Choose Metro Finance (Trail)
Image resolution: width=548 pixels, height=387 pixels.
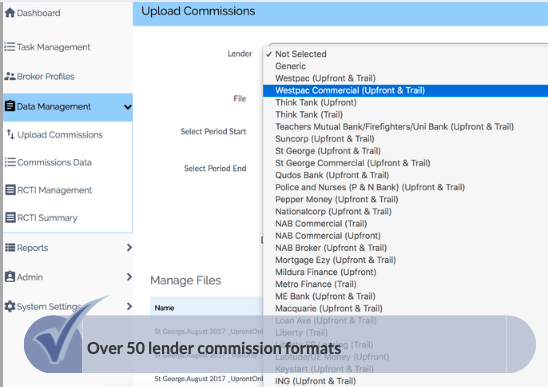click(316, 284)
